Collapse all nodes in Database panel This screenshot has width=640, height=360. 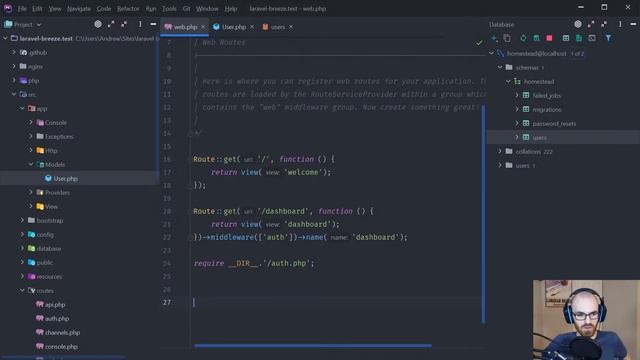click(604, 24)
